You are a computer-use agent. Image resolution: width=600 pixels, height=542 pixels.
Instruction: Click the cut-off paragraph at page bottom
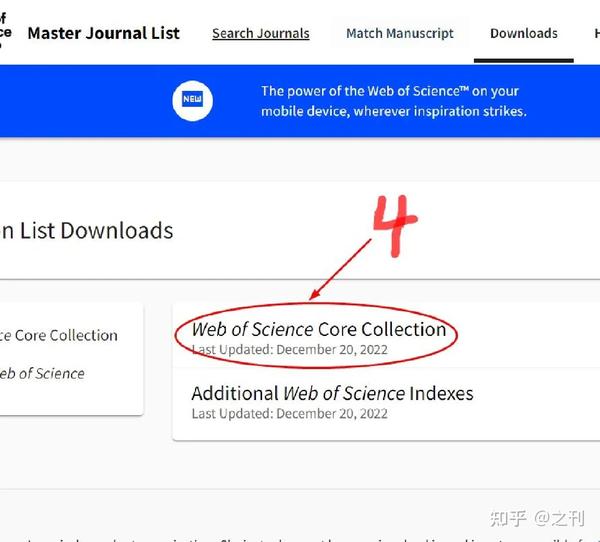300,540
